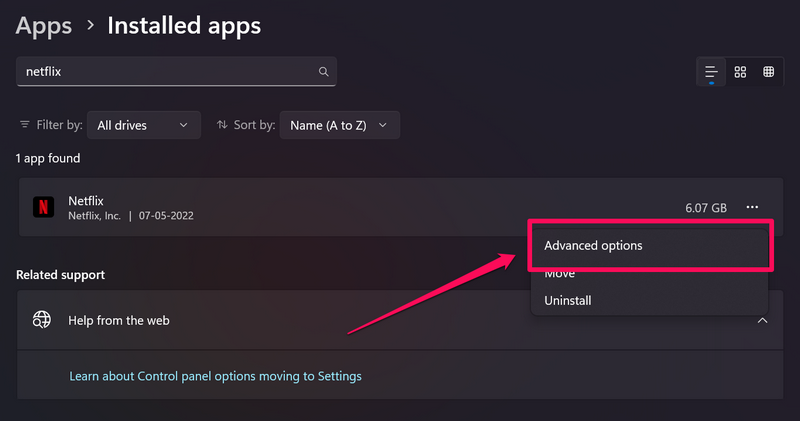
Task: Select Move in the context menu
Action: click(x=560, y=273)
